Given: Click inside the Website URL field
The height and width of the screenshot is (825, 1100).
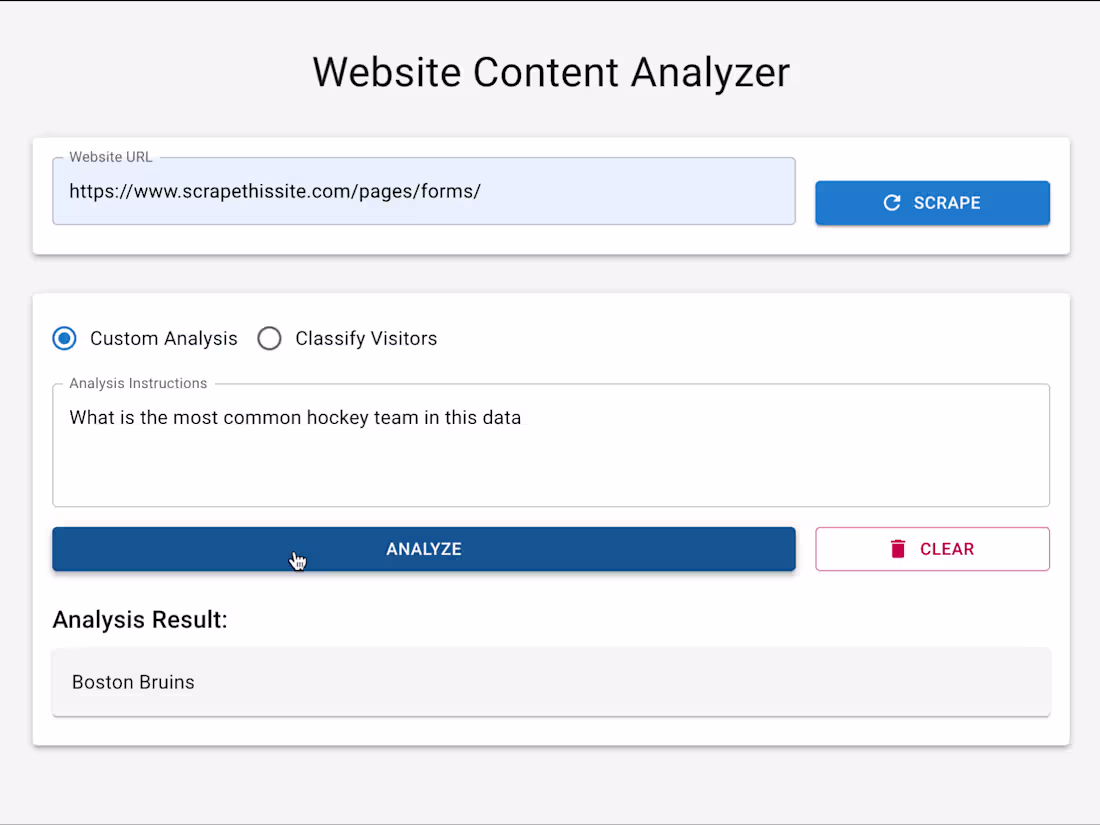Looking at the screenshot, I should coord(423,190).
